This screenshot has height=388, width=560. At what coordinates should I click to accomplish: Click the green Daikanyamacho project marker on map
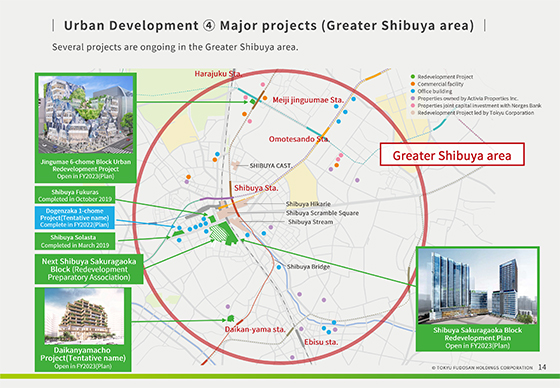coord(230,318)
